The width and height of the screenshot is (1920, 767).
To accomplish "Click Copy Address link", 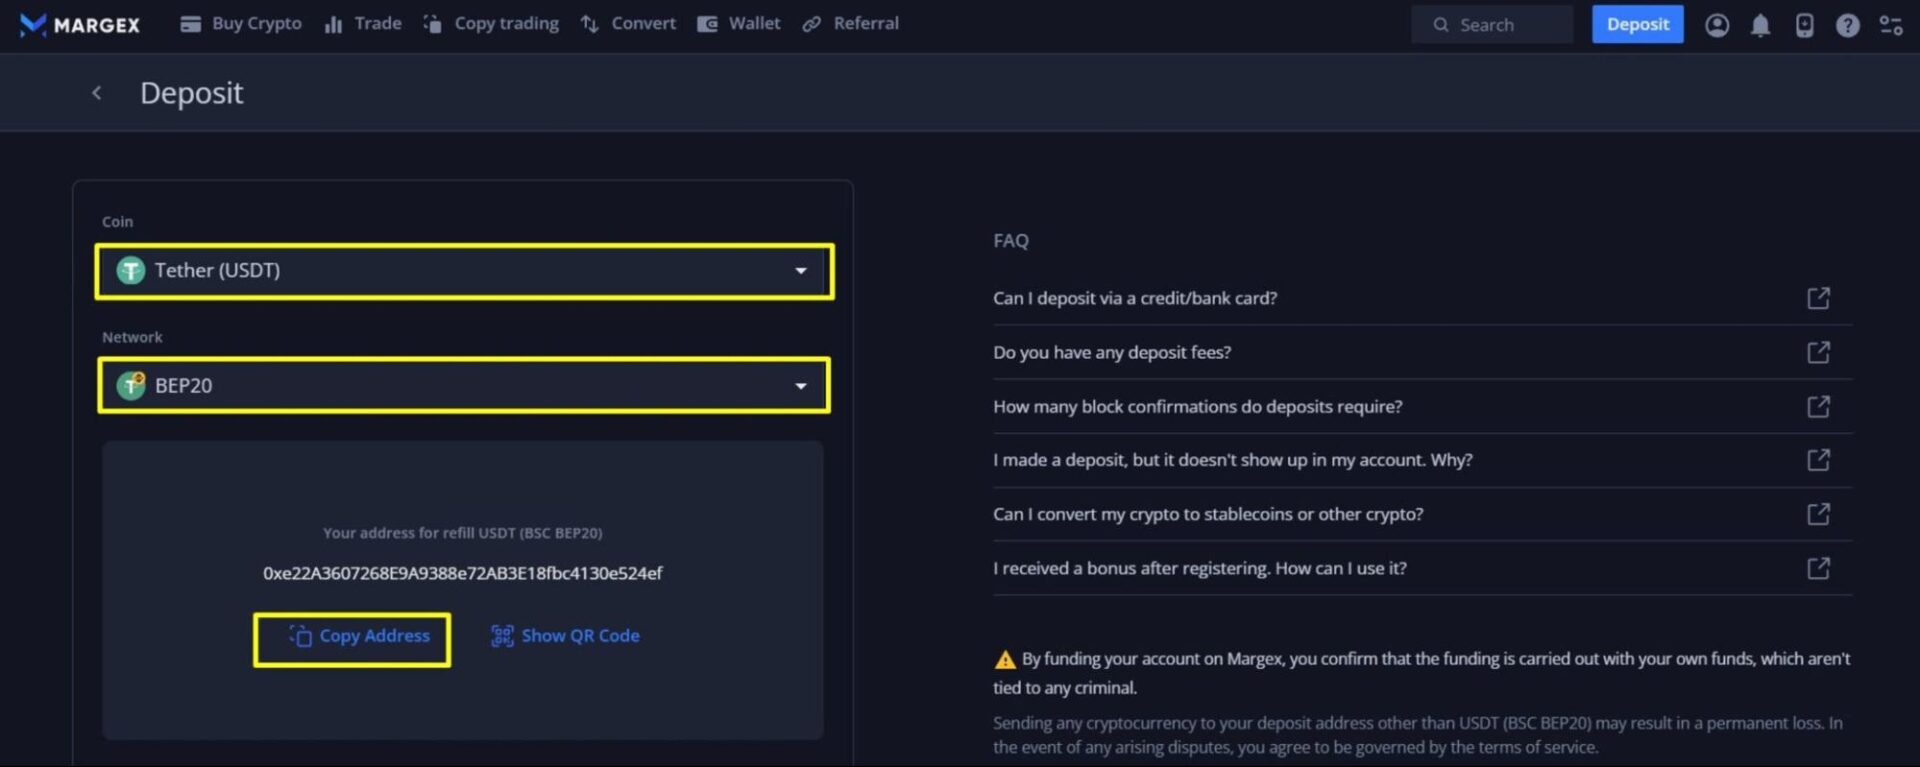I will (x=360, y=636).
